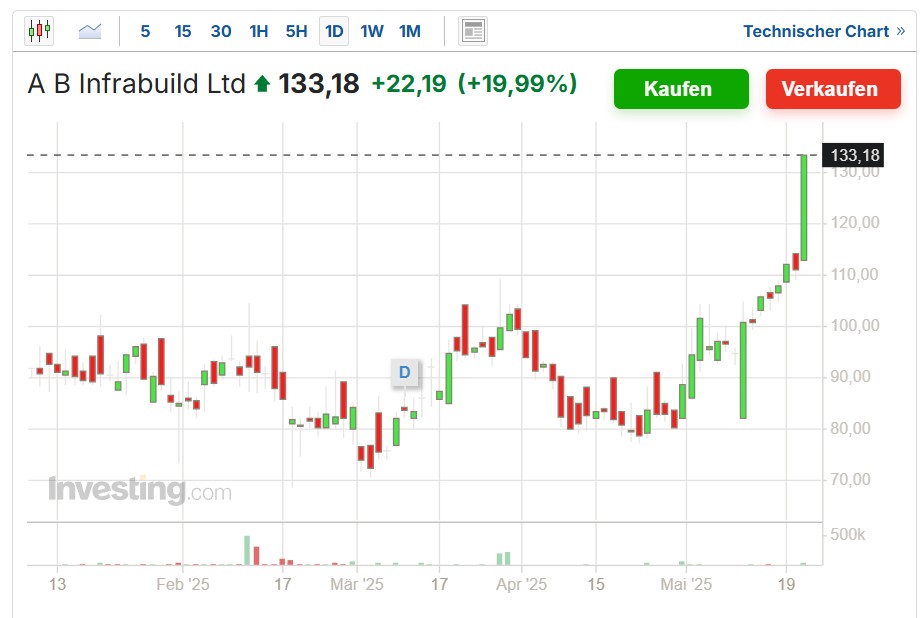This screenshot has height=618, width=924.
Task: Switch to the area chart type icon
Action: [x=90, y=31]
